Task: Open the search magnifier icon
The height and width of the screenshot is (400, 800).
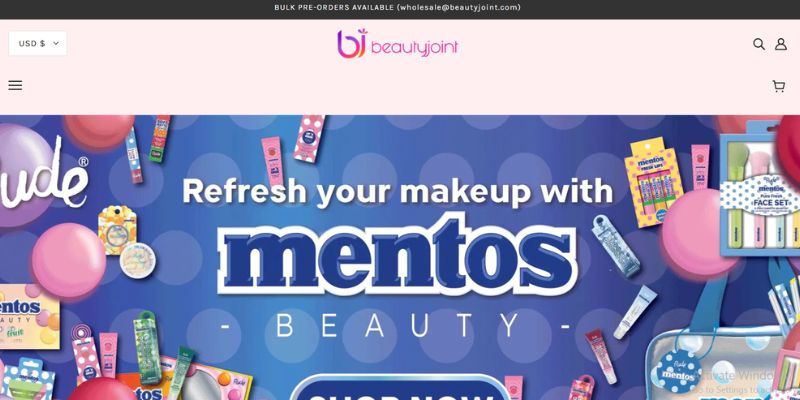Action: pos(759,44)
